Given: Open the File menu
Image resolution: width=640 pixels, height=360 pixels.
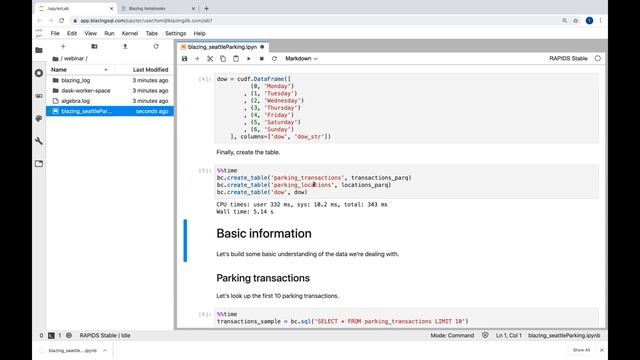Looking at the screenshot, I should (55, 33).
